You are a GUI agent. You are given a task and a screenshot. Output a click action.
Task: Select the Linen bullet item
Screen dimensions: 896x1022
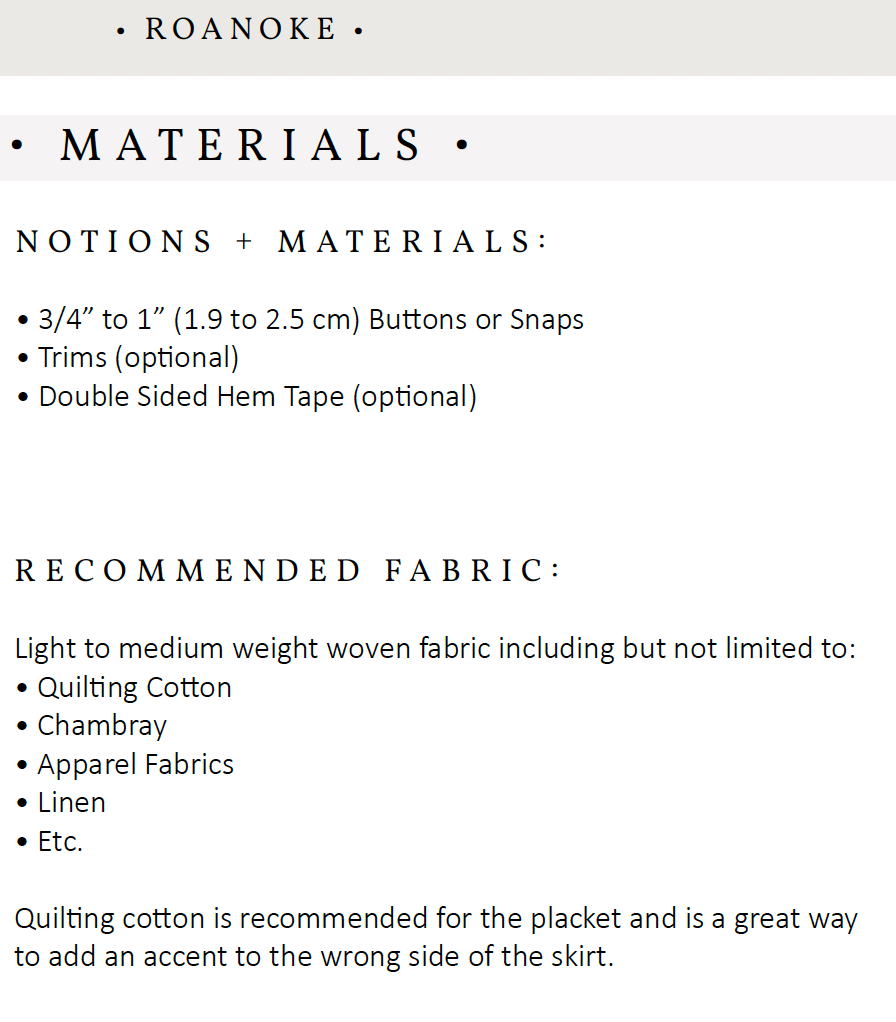[x=71, y=803]
